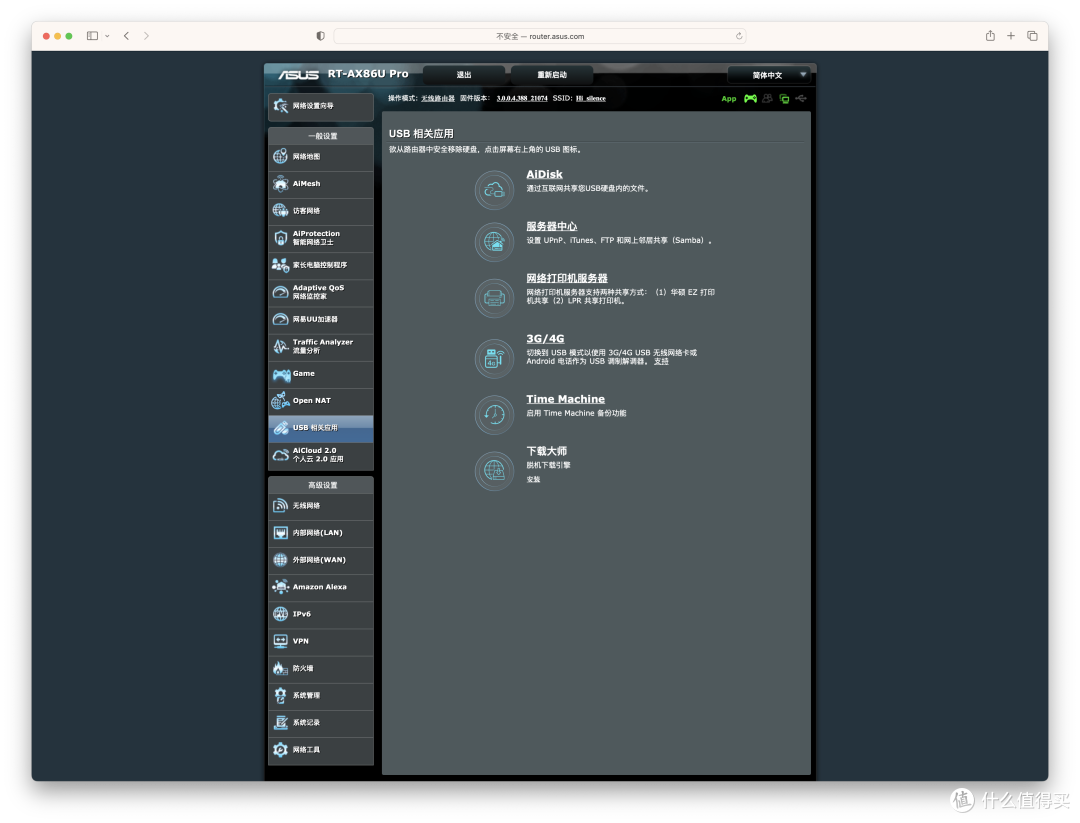Open 家长电脑控制程序 parental controls
The image size is (1080, 823).
click(x=320, y=265)
